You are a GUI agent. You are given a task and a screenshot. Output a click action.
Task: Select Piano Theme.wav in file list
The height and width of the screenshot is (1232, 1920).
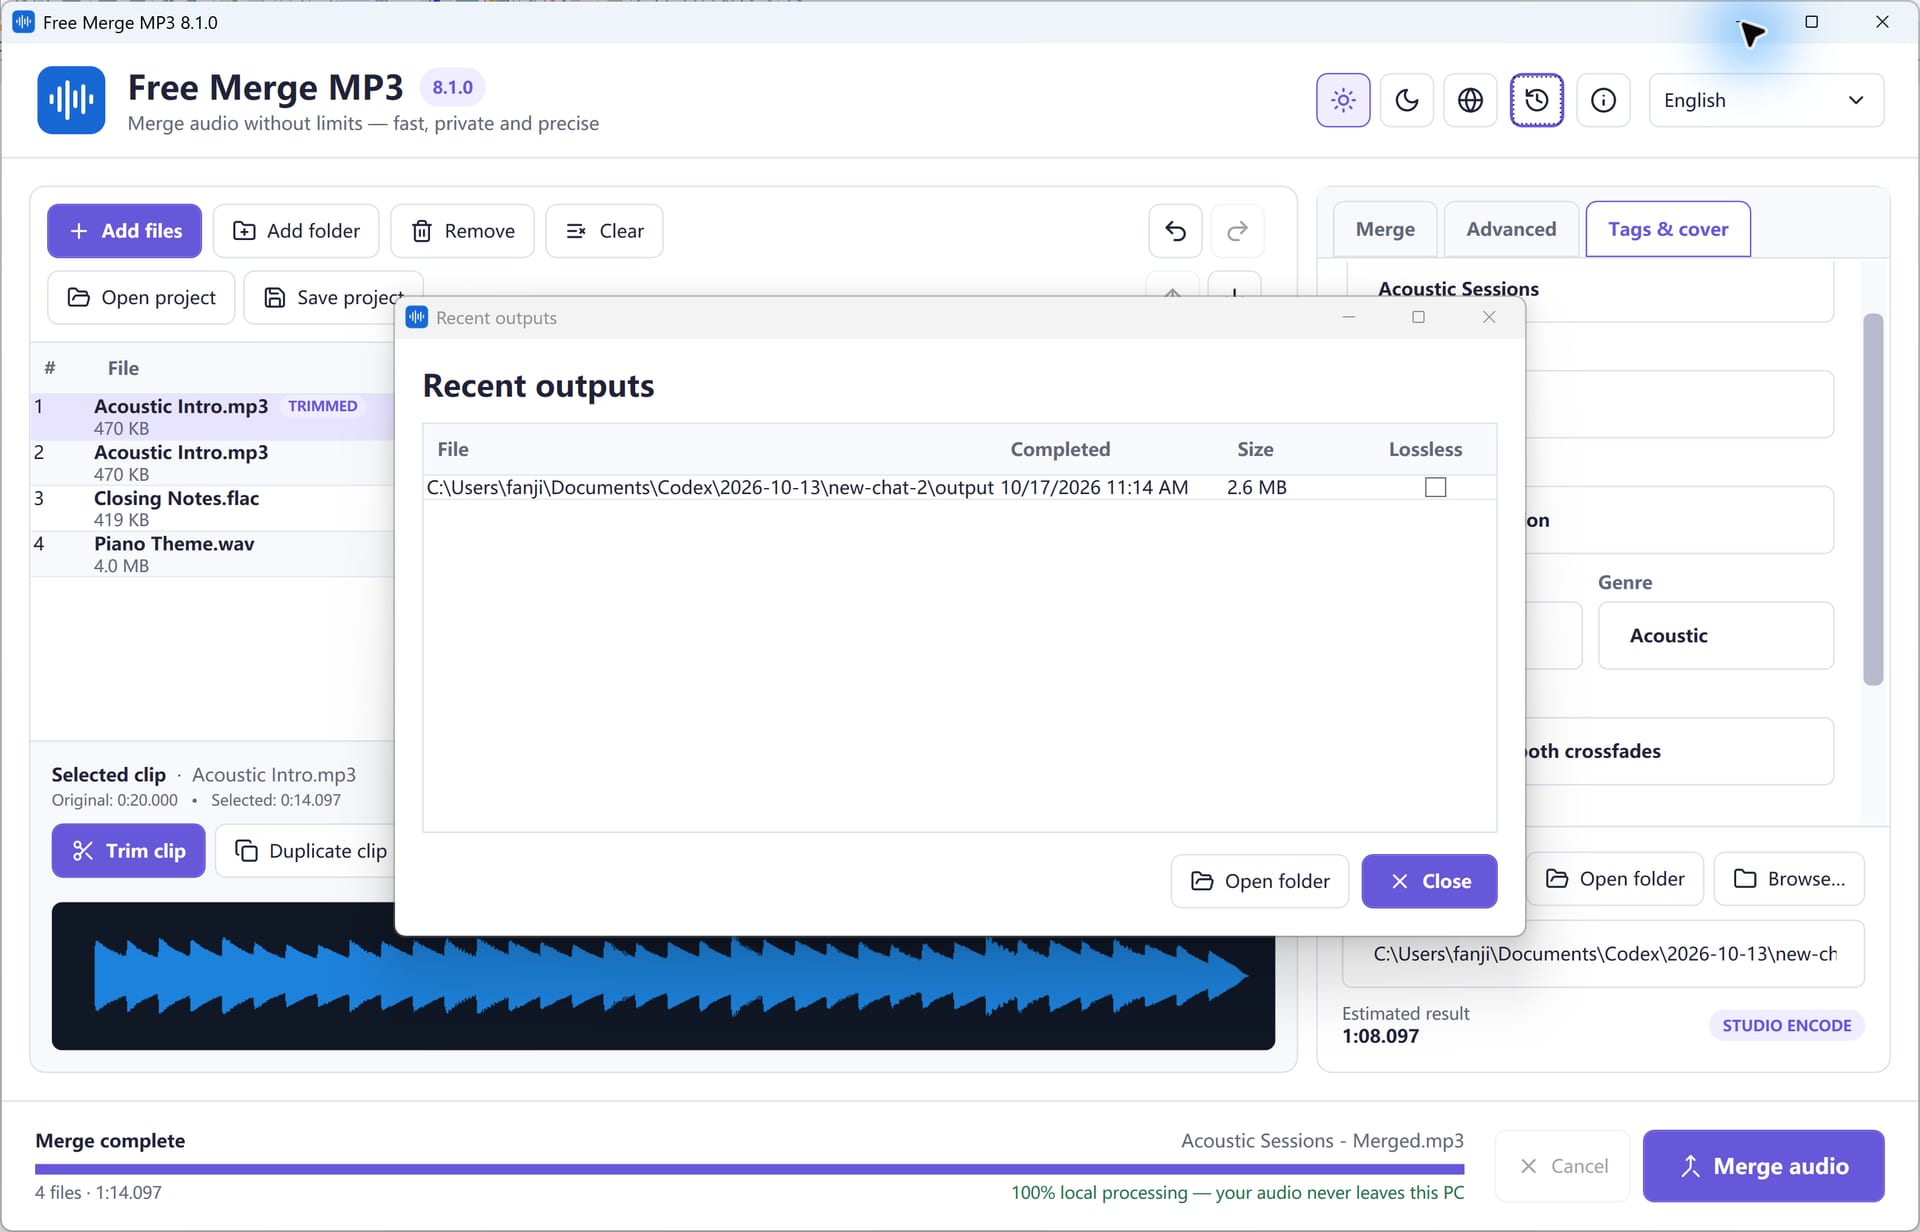212,554
